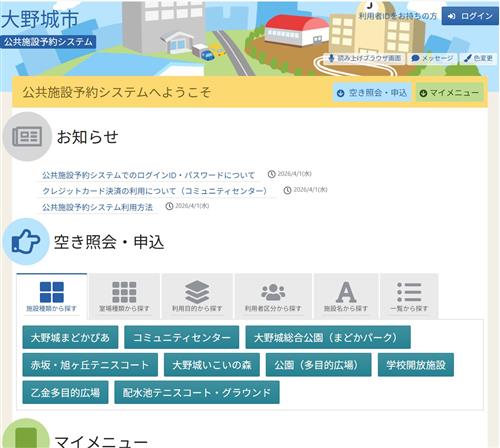Open notice about ログインID・パスワード

click(x=148, y=175)
